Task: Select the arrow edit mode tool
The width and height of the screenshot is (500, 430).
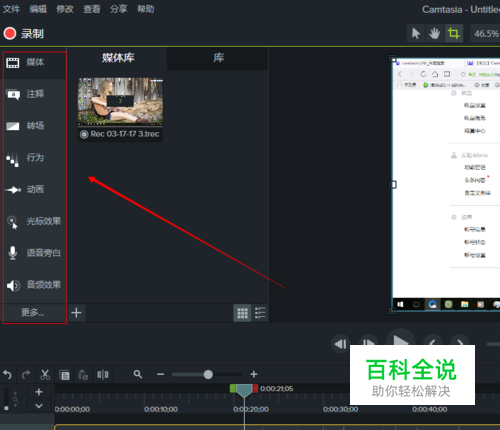Action: coord(416,33)
